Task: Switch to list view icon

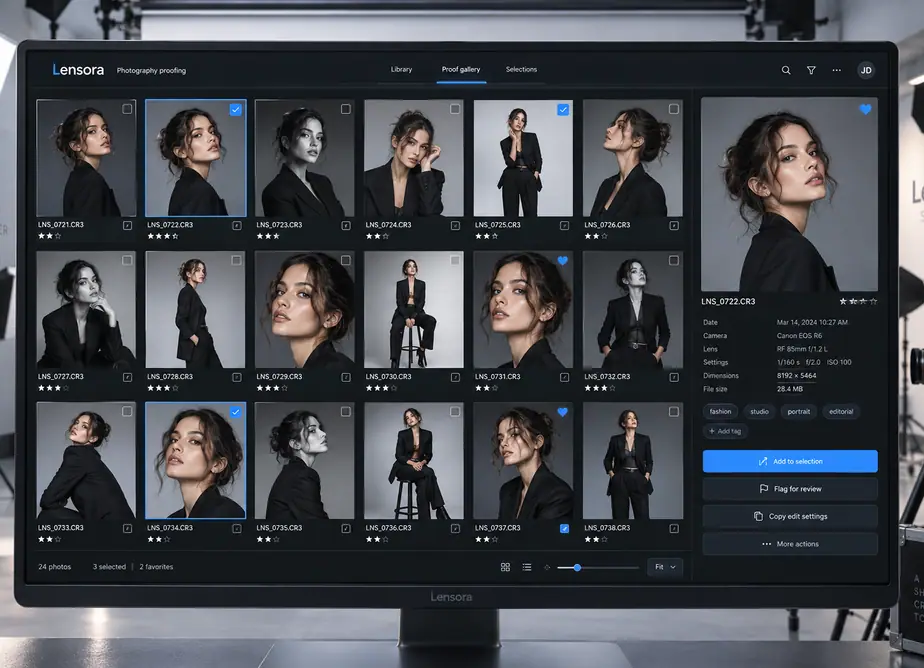Action: pyautogui.click(x=527, y=567)
